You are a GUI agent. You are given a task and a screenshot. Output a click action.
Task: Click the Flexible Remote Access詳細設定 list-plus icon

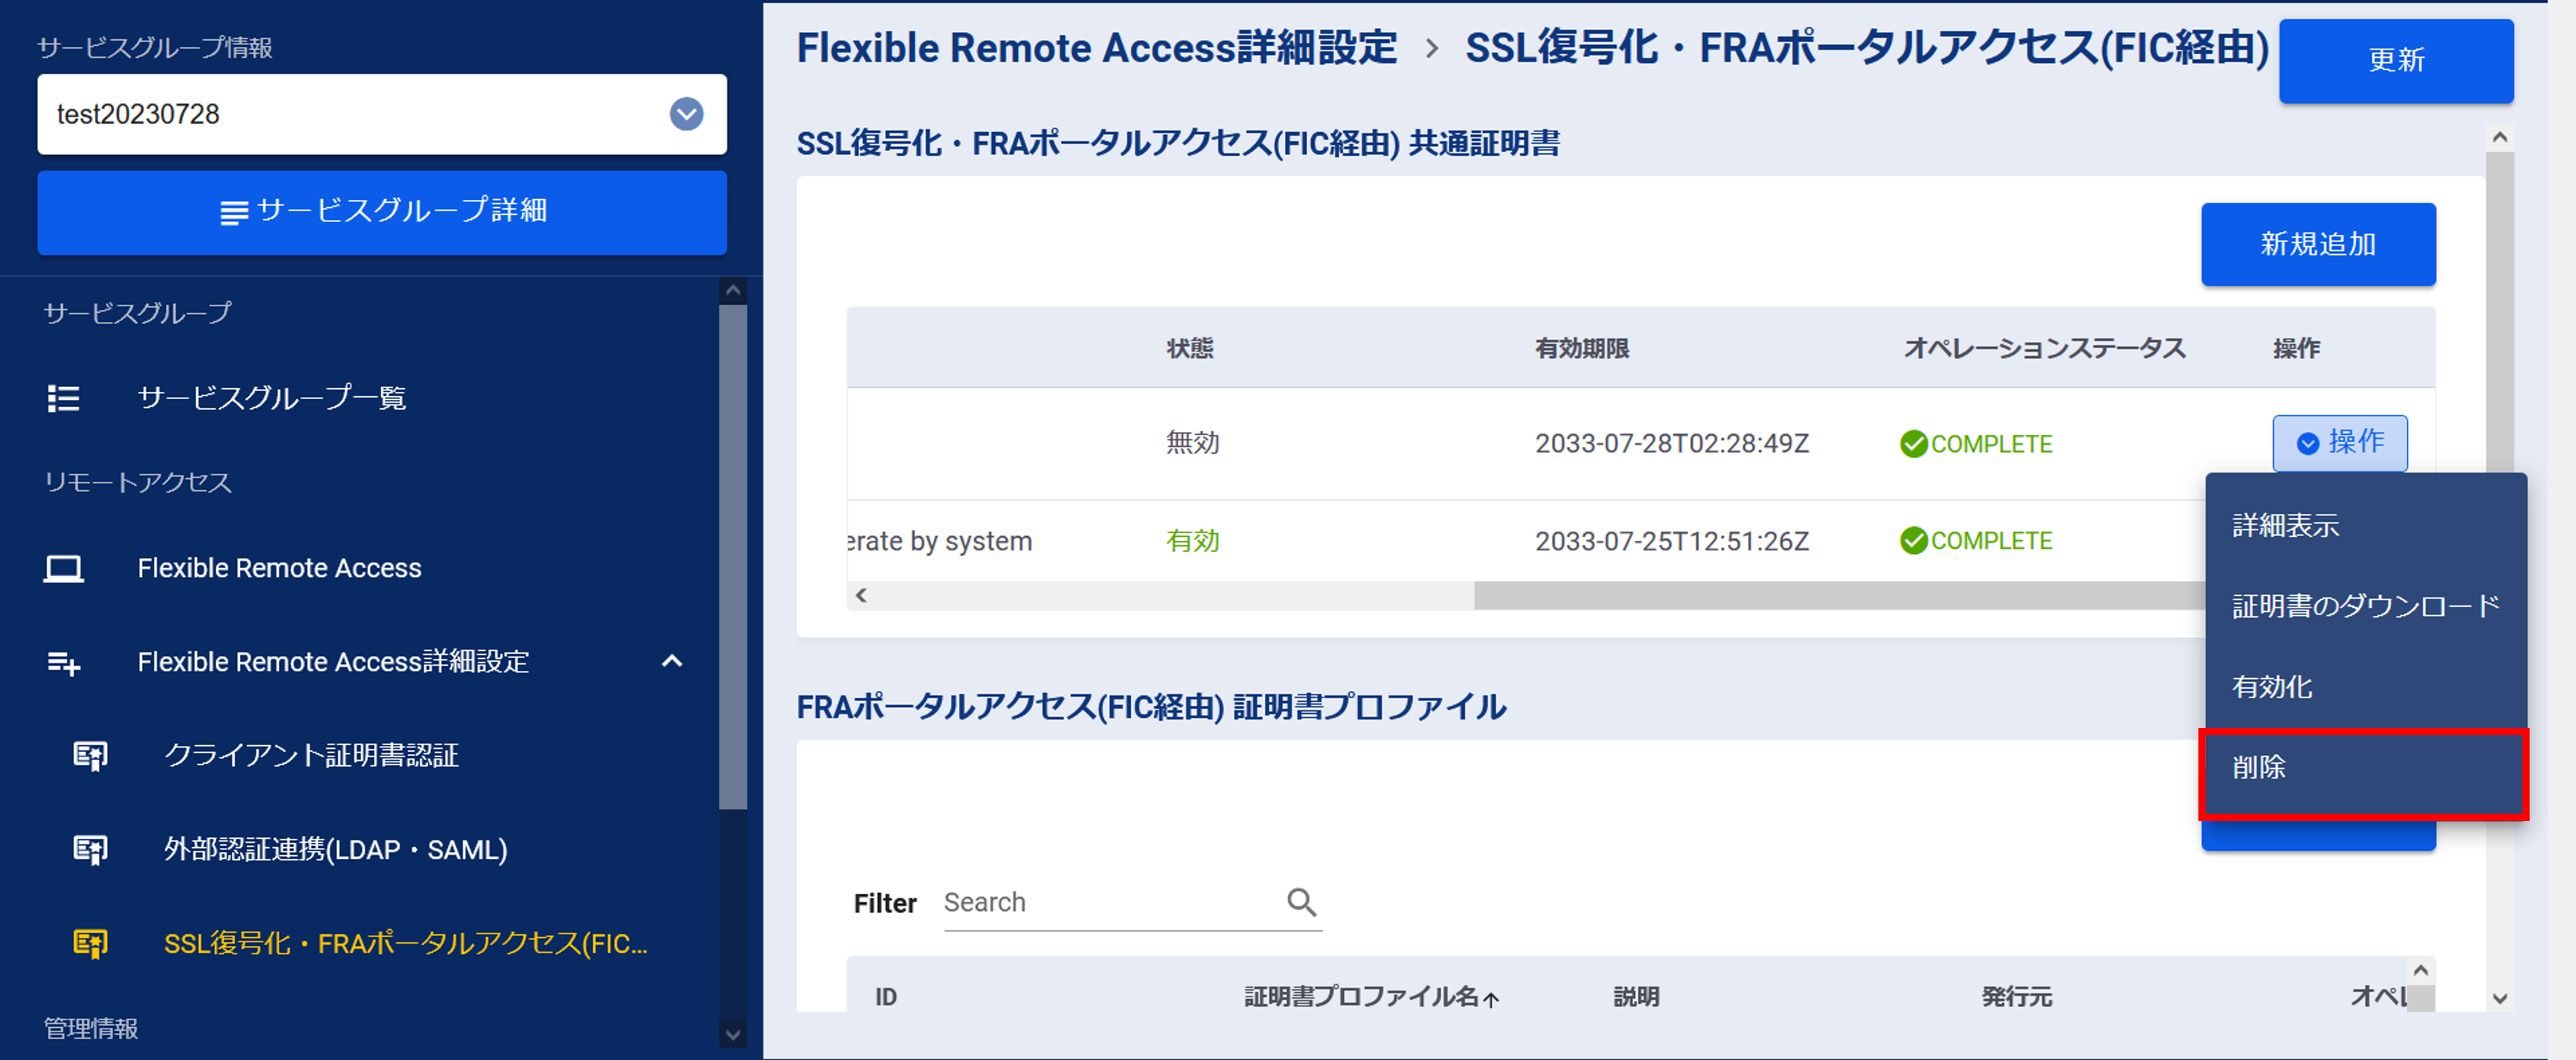point(64,663)
